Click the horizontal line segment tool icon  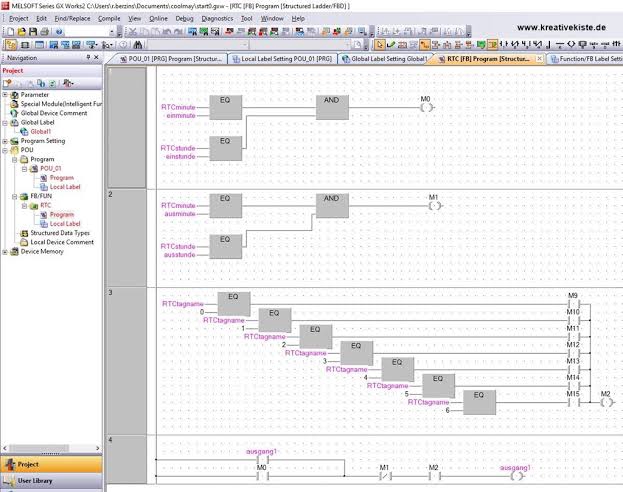coord(559,45)
